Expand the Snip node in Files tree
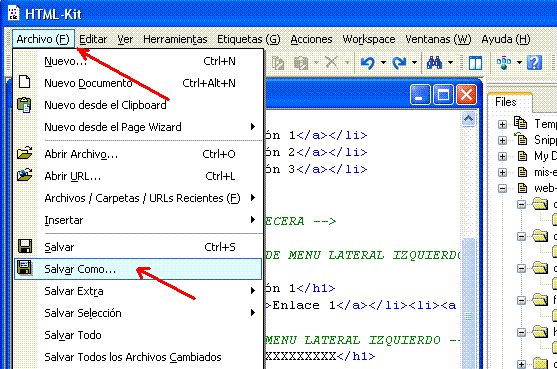Screen dimensions: 557x369 (502, 140)
